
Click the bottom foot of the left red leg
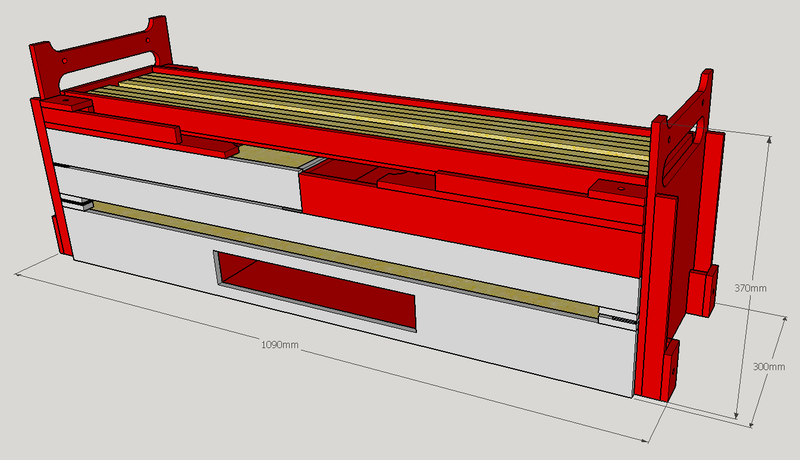click(59, 235)
